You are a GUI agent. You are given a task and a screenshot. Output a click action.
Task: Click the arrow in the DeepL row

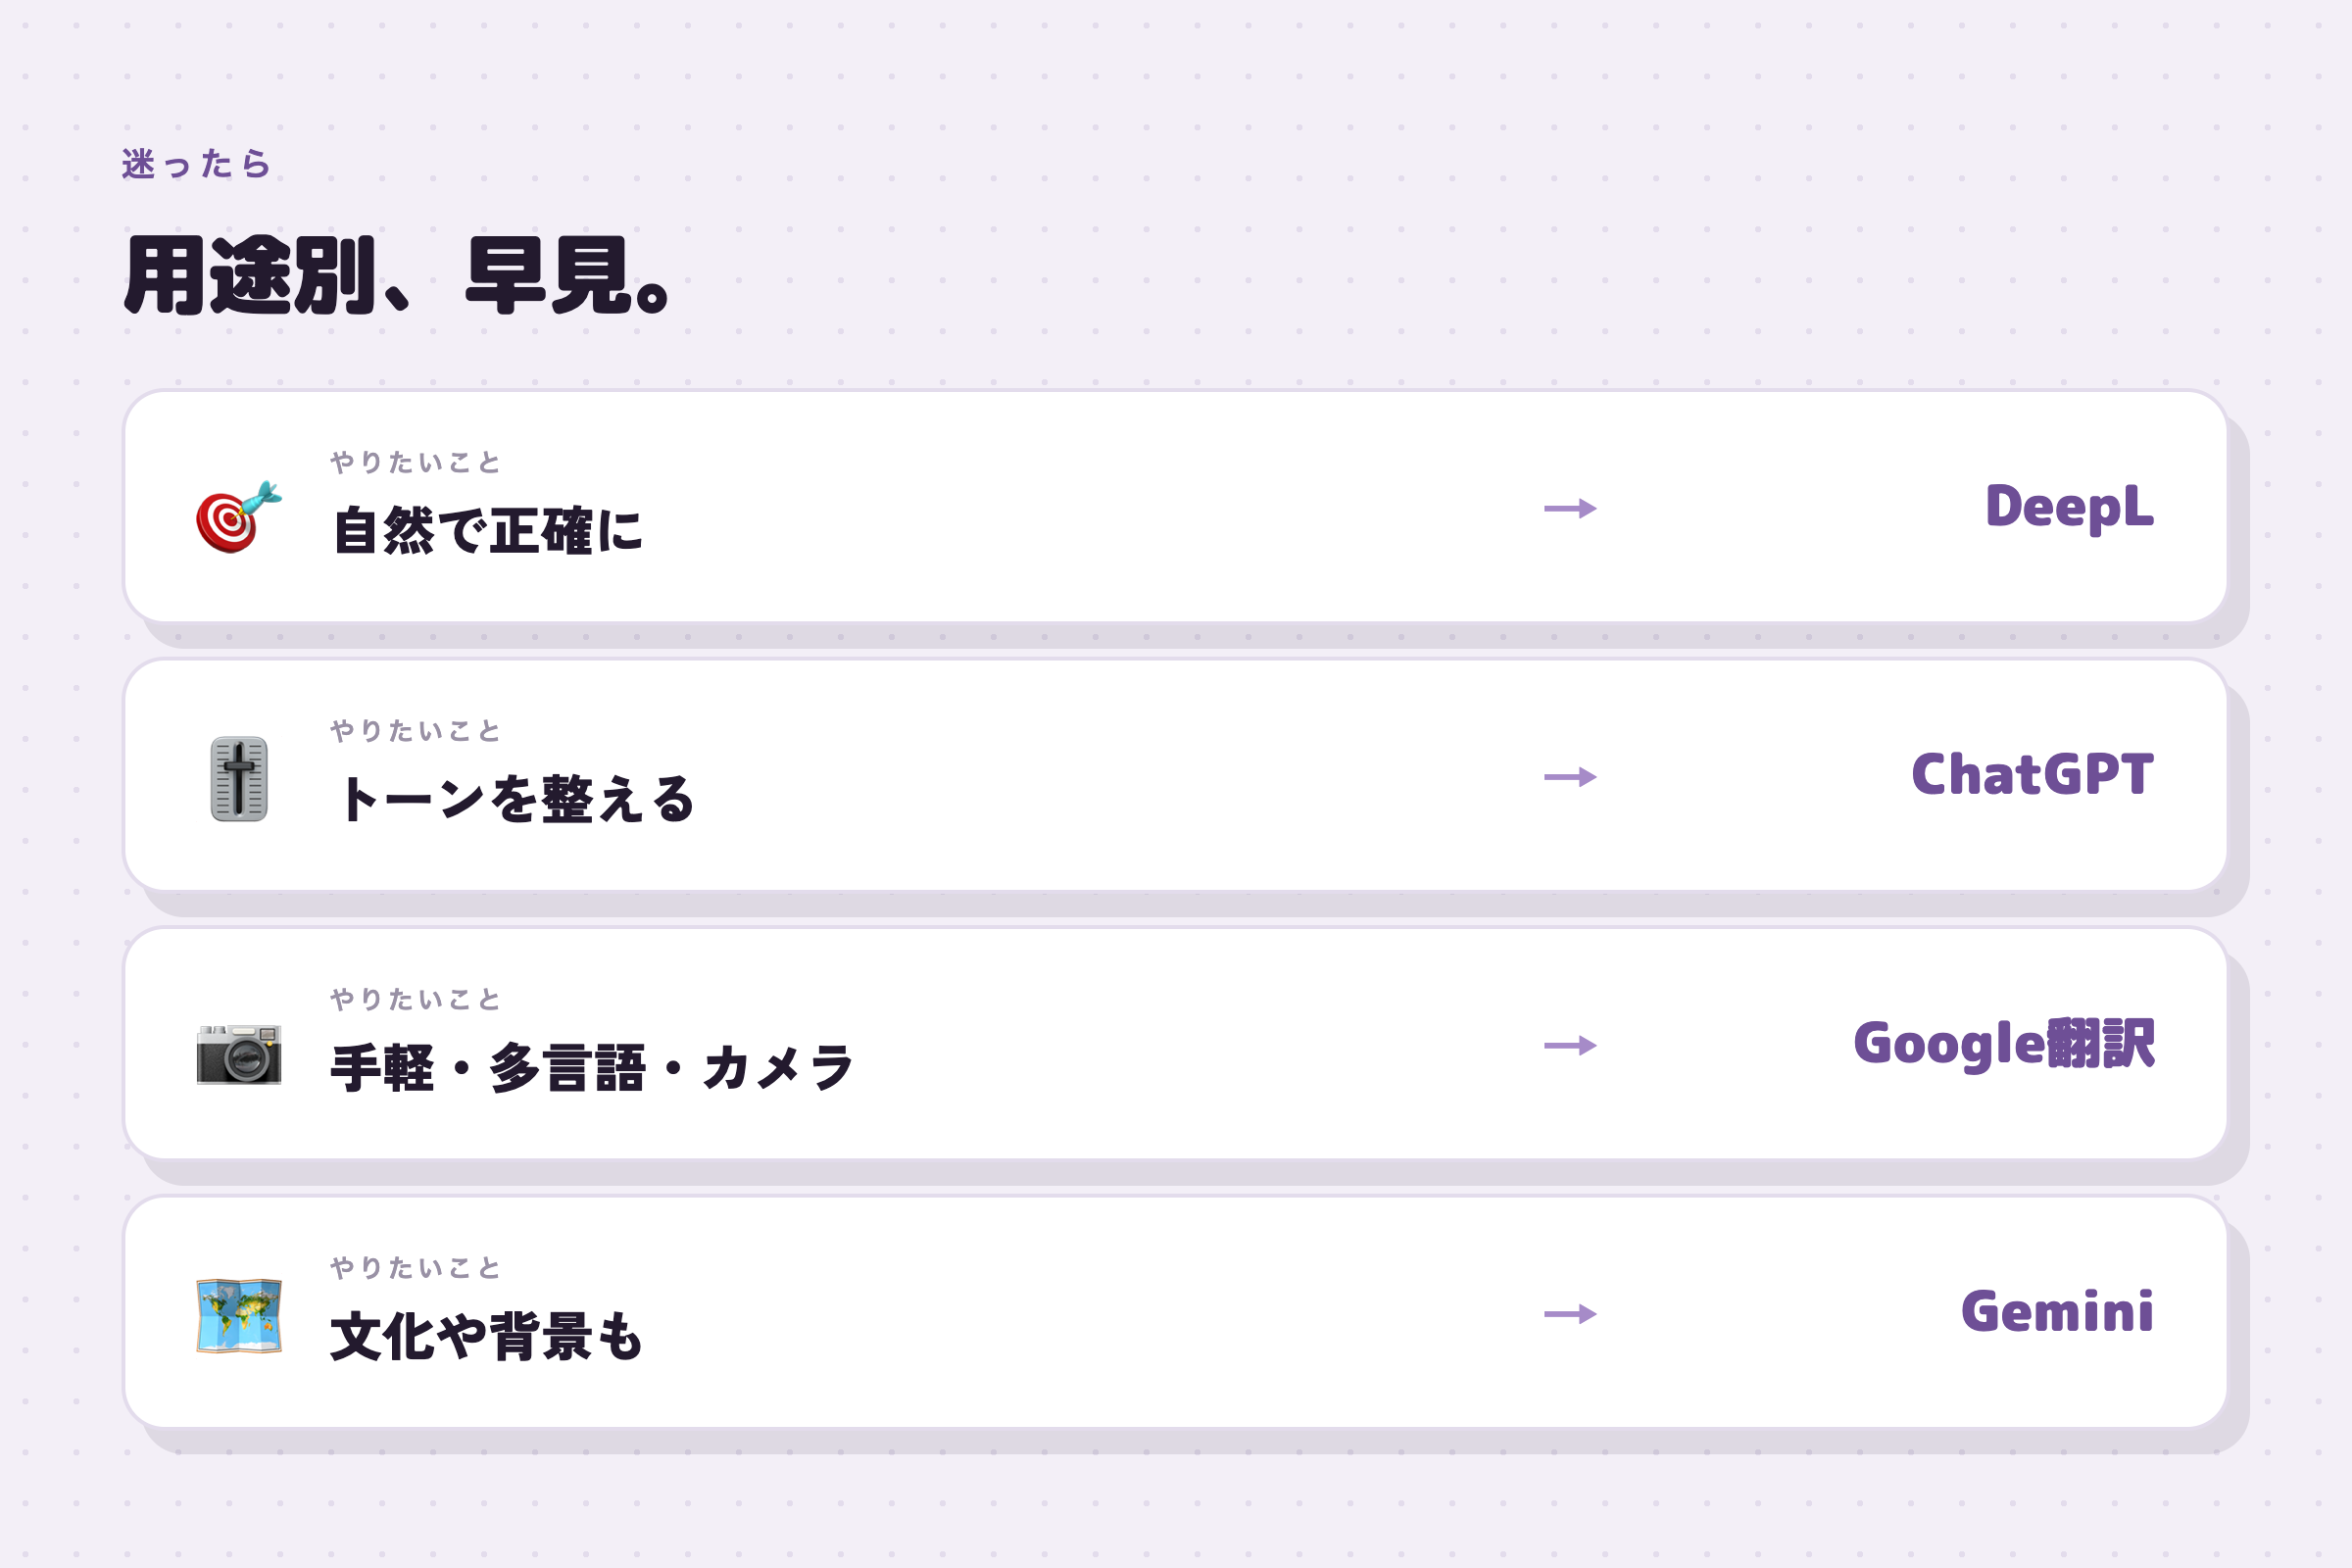click(x=1570, y=509)
